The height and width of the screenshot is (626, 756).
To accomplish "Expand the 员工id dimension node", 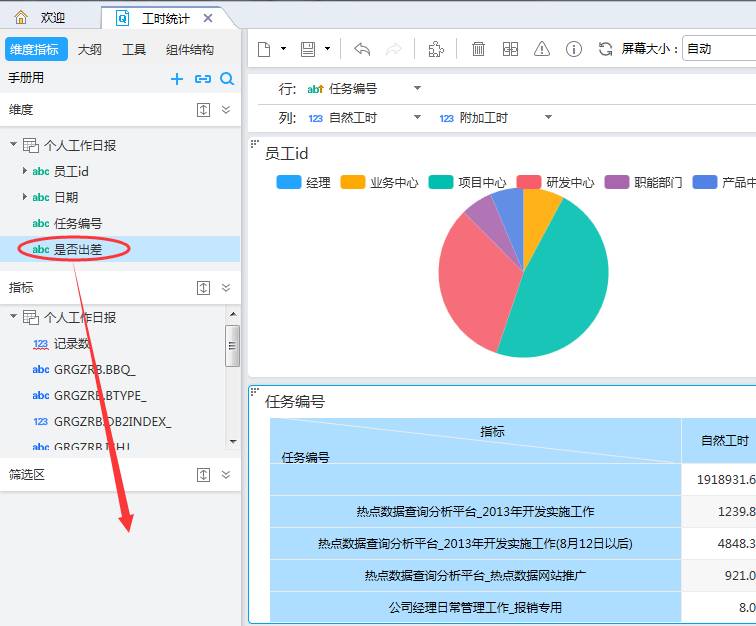I will [x=25, y=171].
